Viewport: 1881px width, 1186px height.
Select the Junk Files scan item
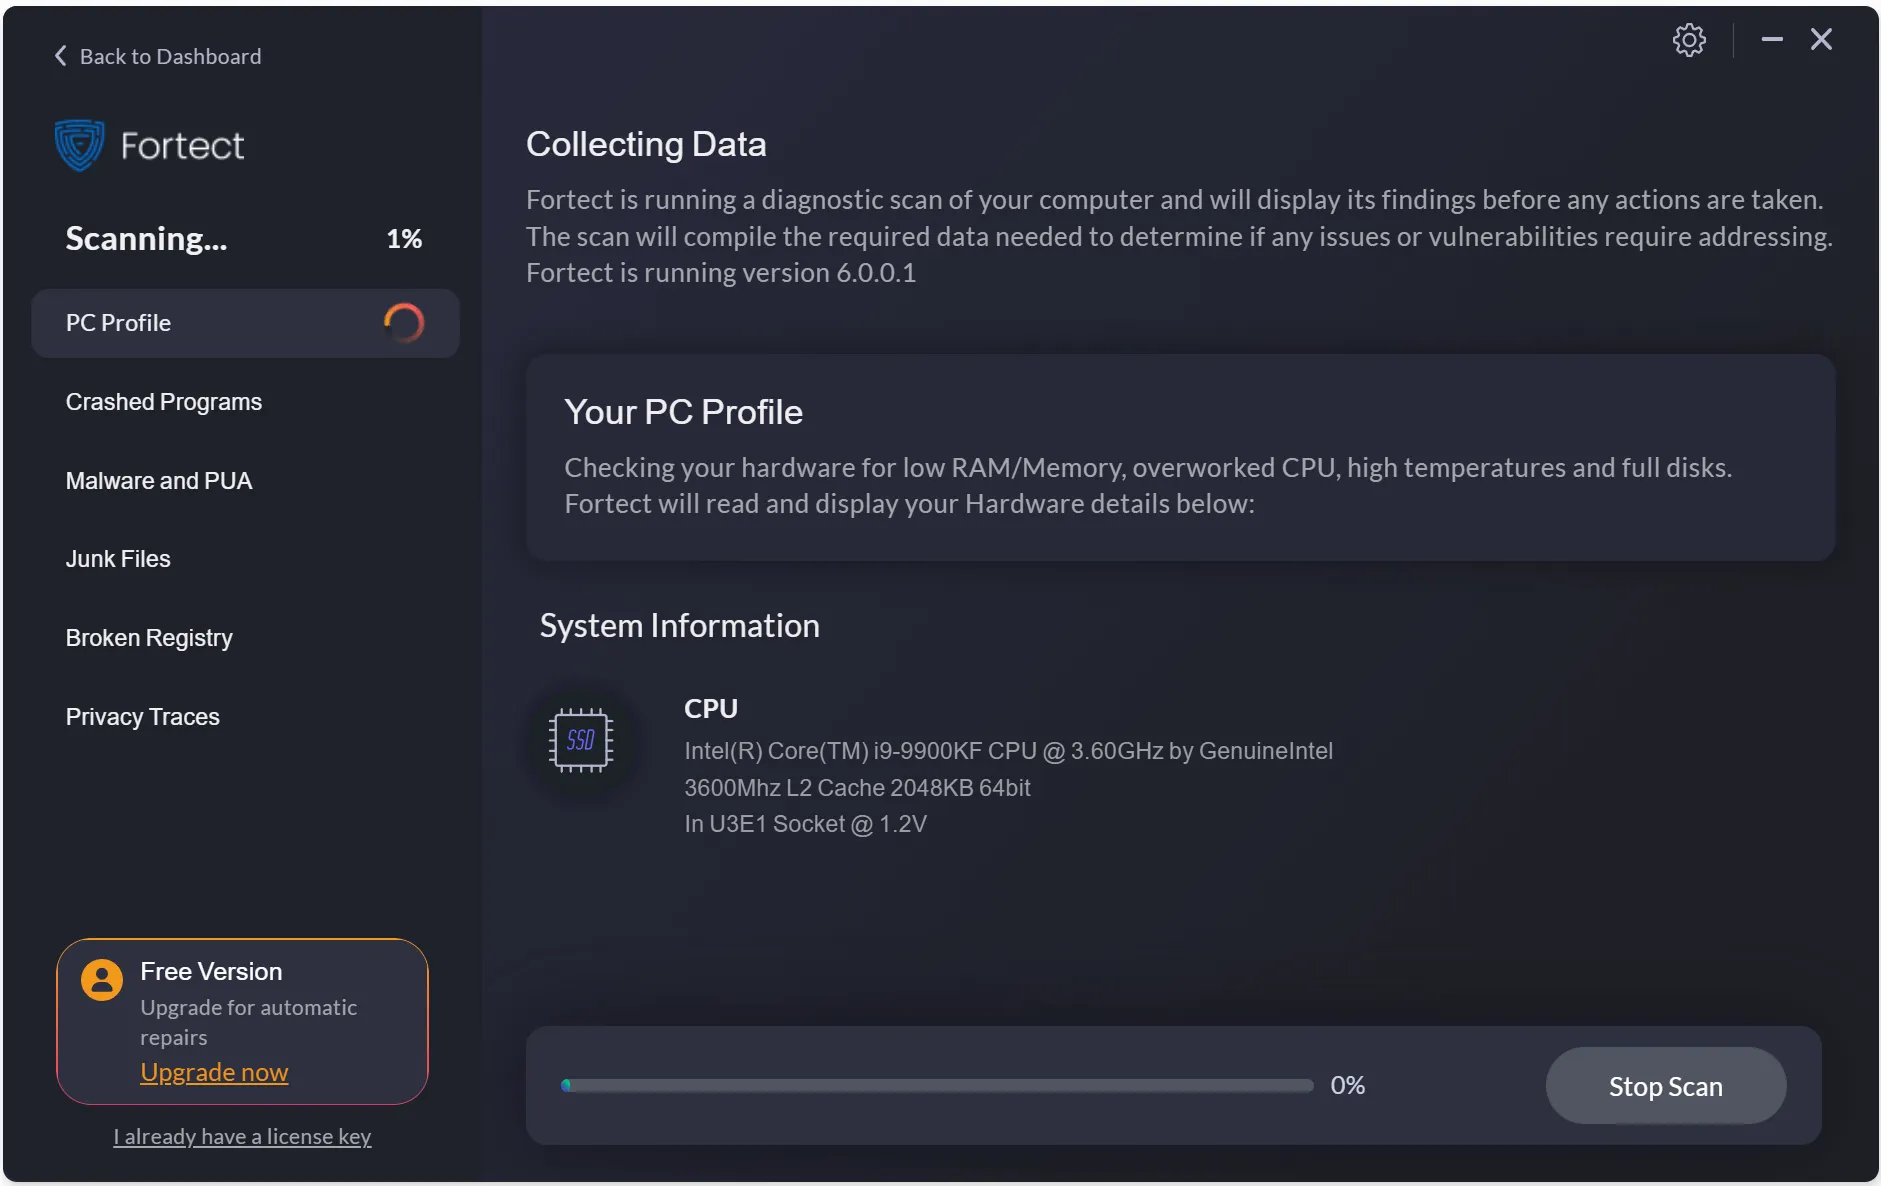118,558
